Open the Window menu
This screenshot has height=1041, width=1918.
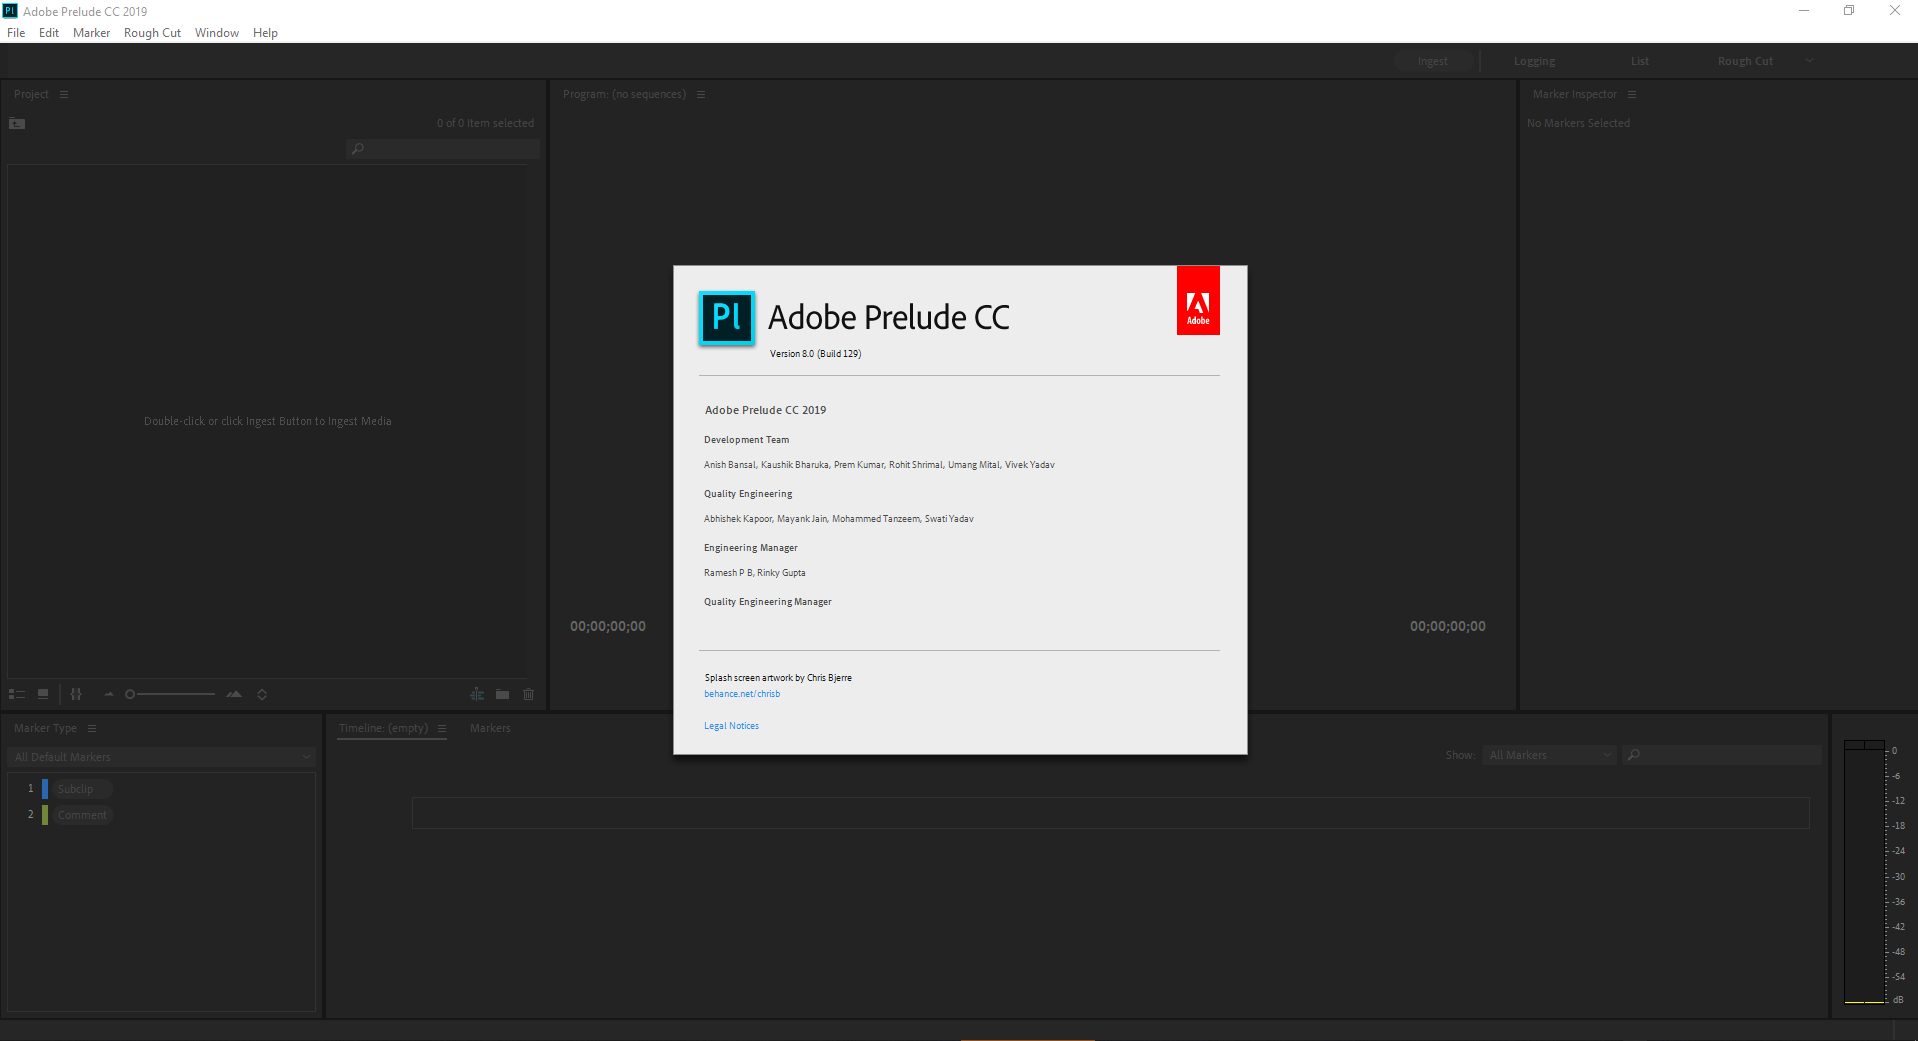click(217, 33)
